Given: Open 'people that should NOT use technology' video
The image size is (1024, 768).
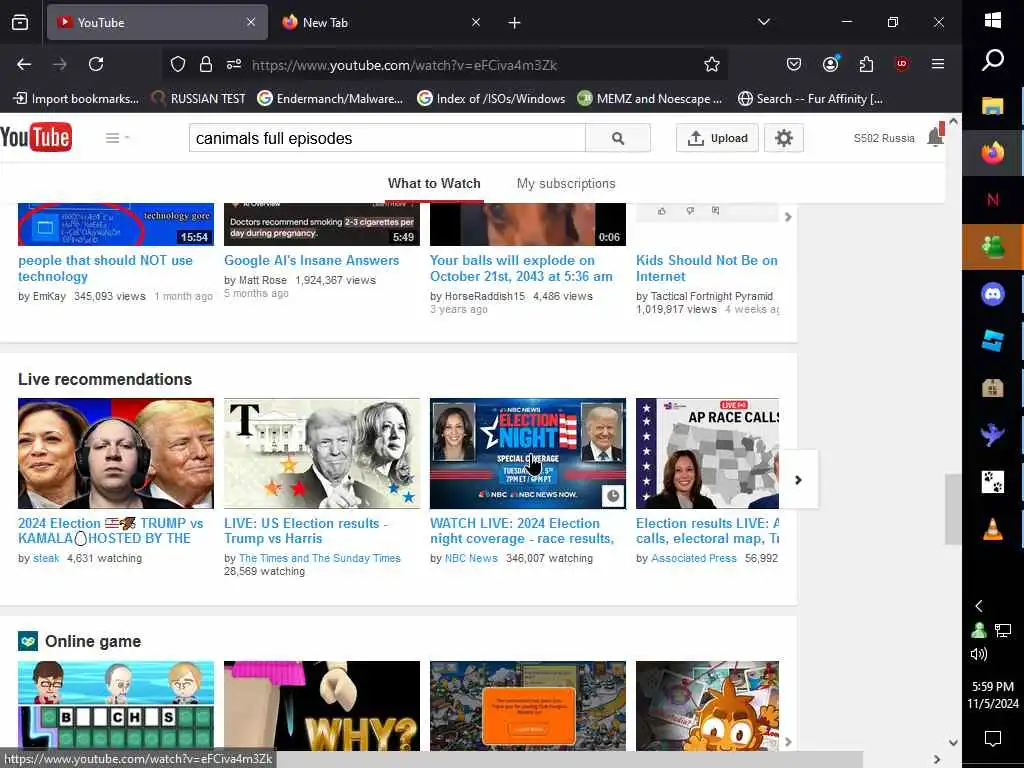Looking at the screenshot, I should [105, 268].
